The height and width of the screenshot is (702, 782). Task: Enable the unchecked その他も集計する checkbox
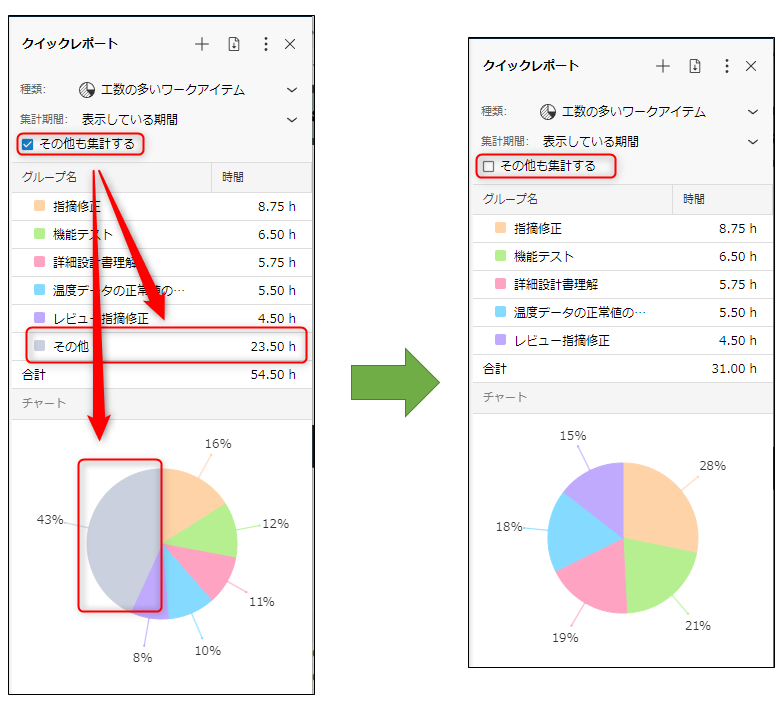click(x=489, y=166)
